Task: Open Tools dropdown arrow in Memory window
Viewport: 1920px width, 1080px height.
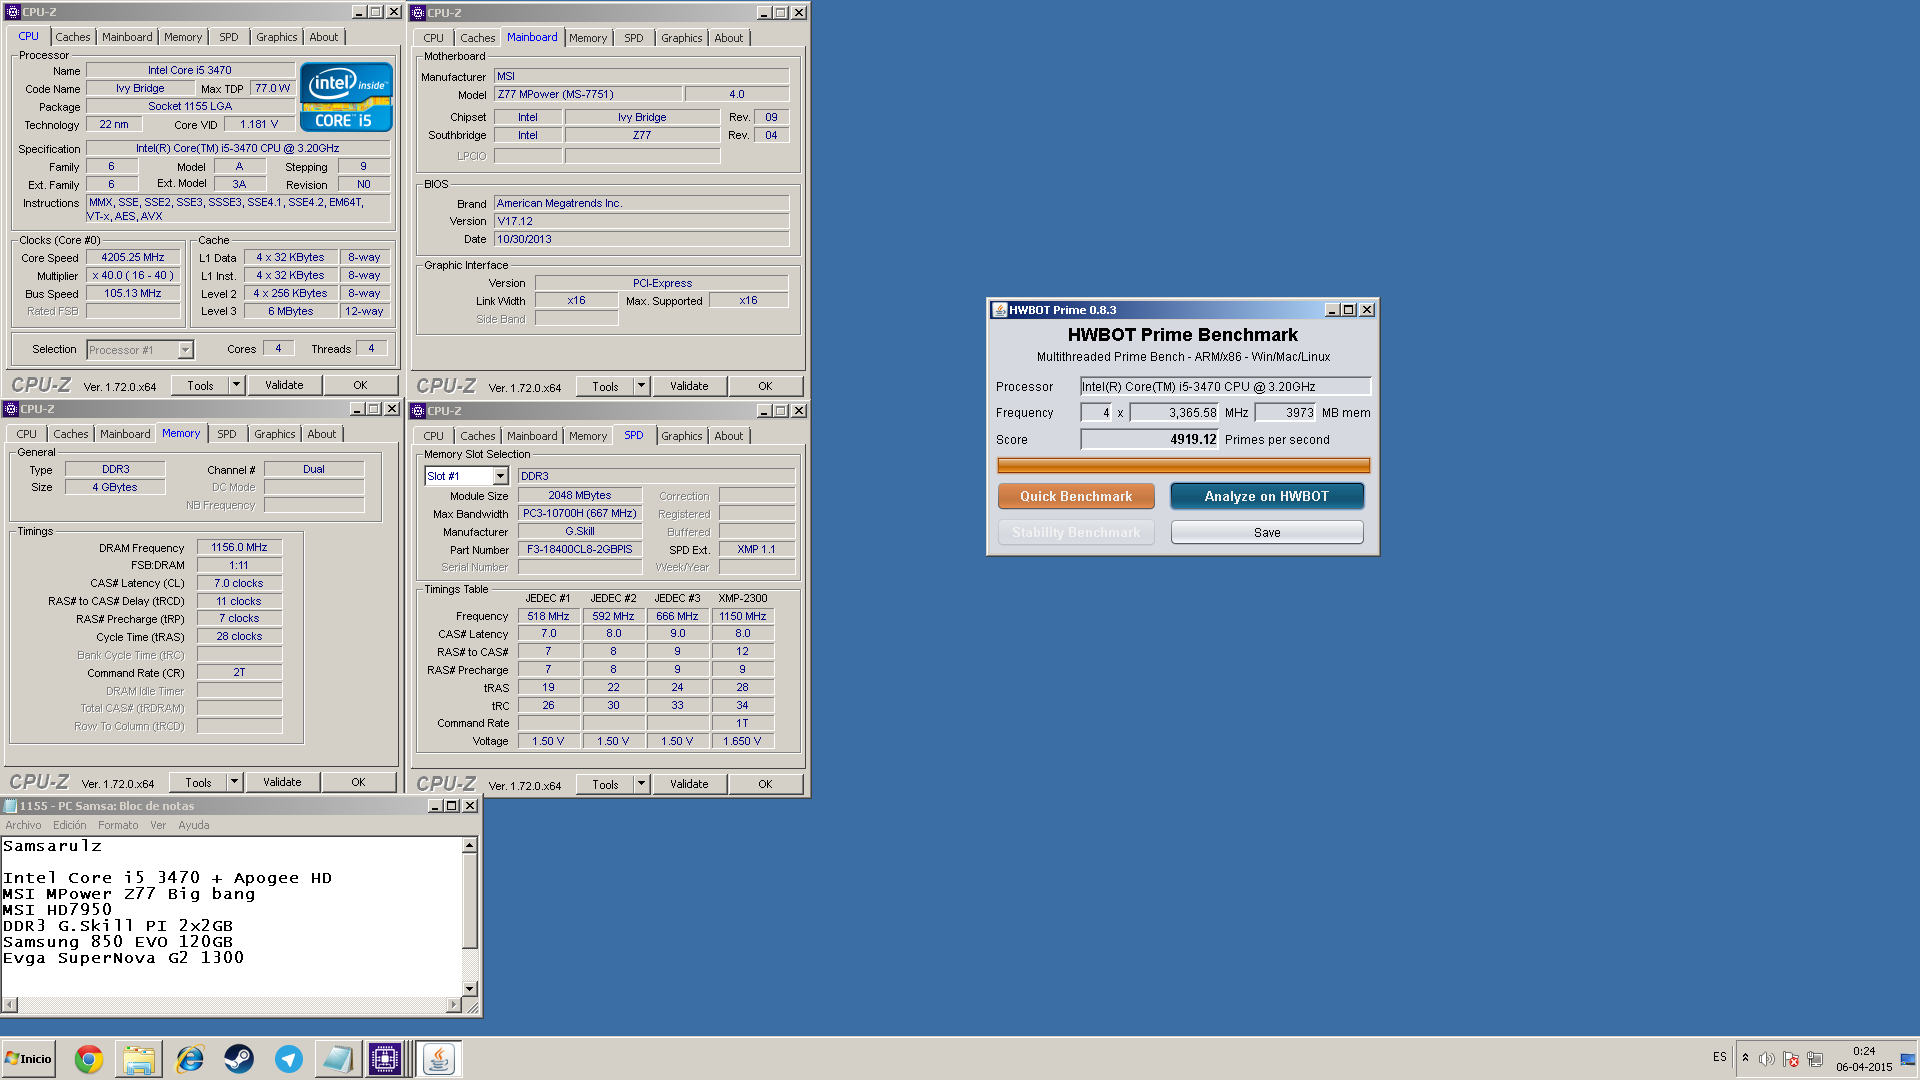Action: (x=235, y=782)
